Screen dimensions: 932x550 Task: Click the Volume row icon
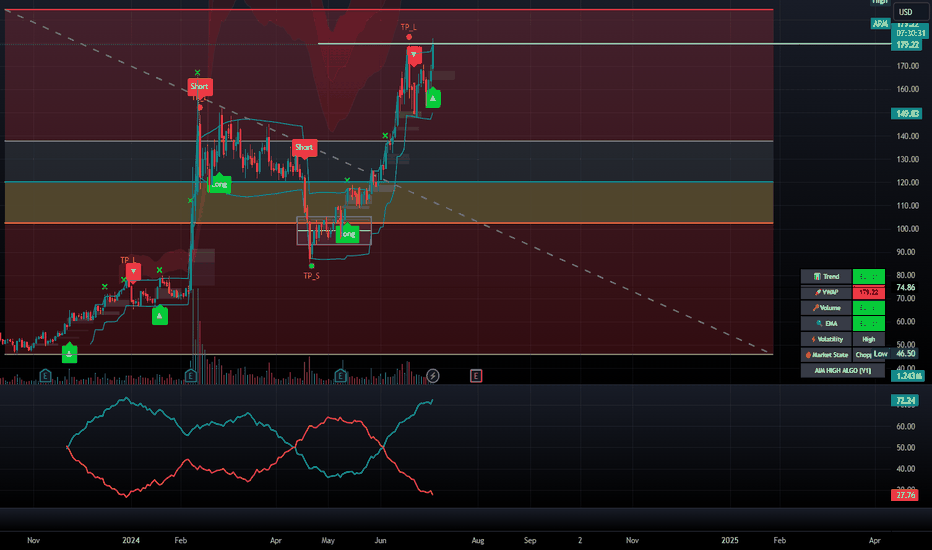click(x=816, y=308)
